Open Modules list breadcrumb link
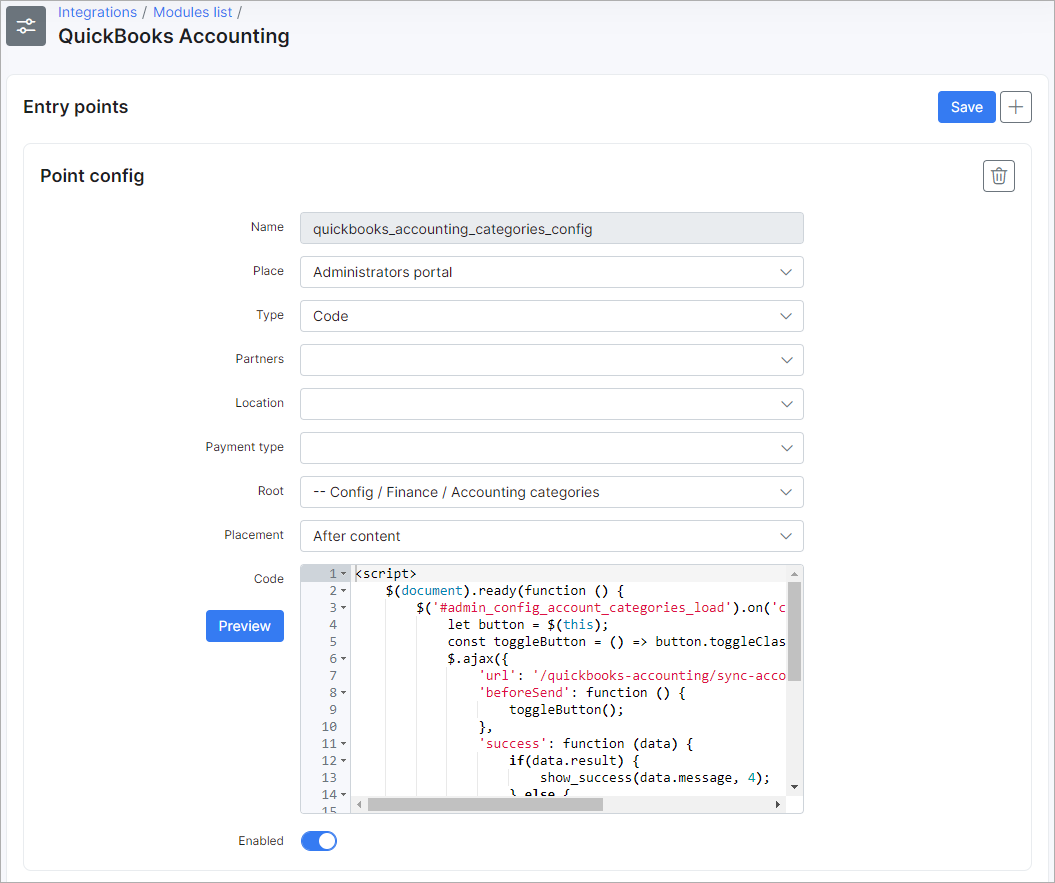This screenshot has width=1055, height=883. pyautogui.click(x=192, y=12)
